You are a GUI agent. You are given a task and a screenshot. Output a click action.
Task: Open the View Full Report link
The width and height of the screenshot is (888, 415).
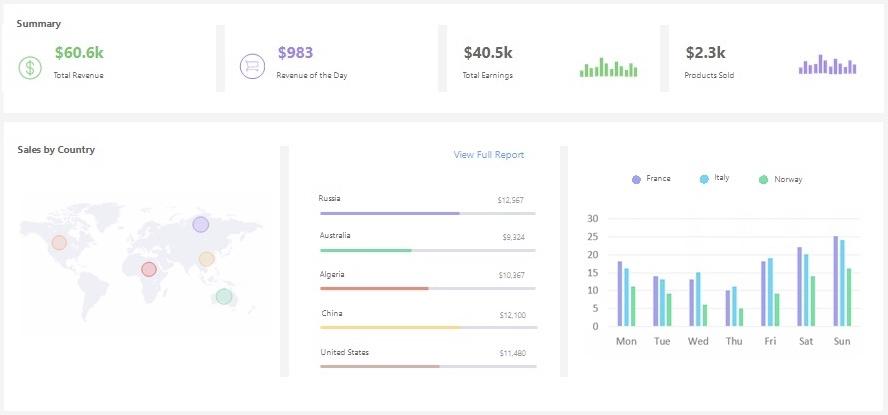pos(488,155)
